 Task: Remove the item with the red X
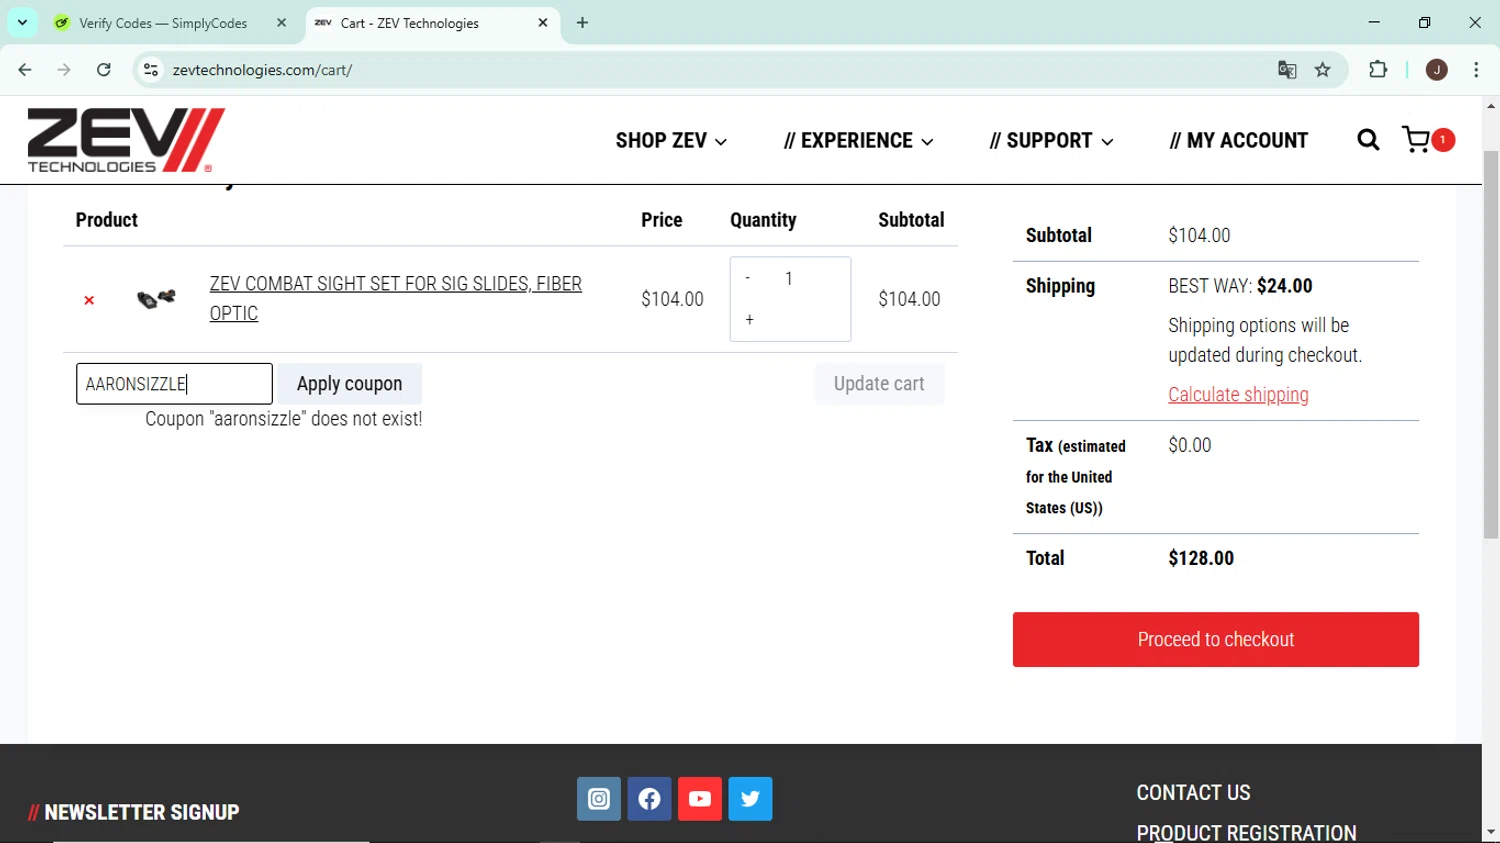[x=89, y=300]
